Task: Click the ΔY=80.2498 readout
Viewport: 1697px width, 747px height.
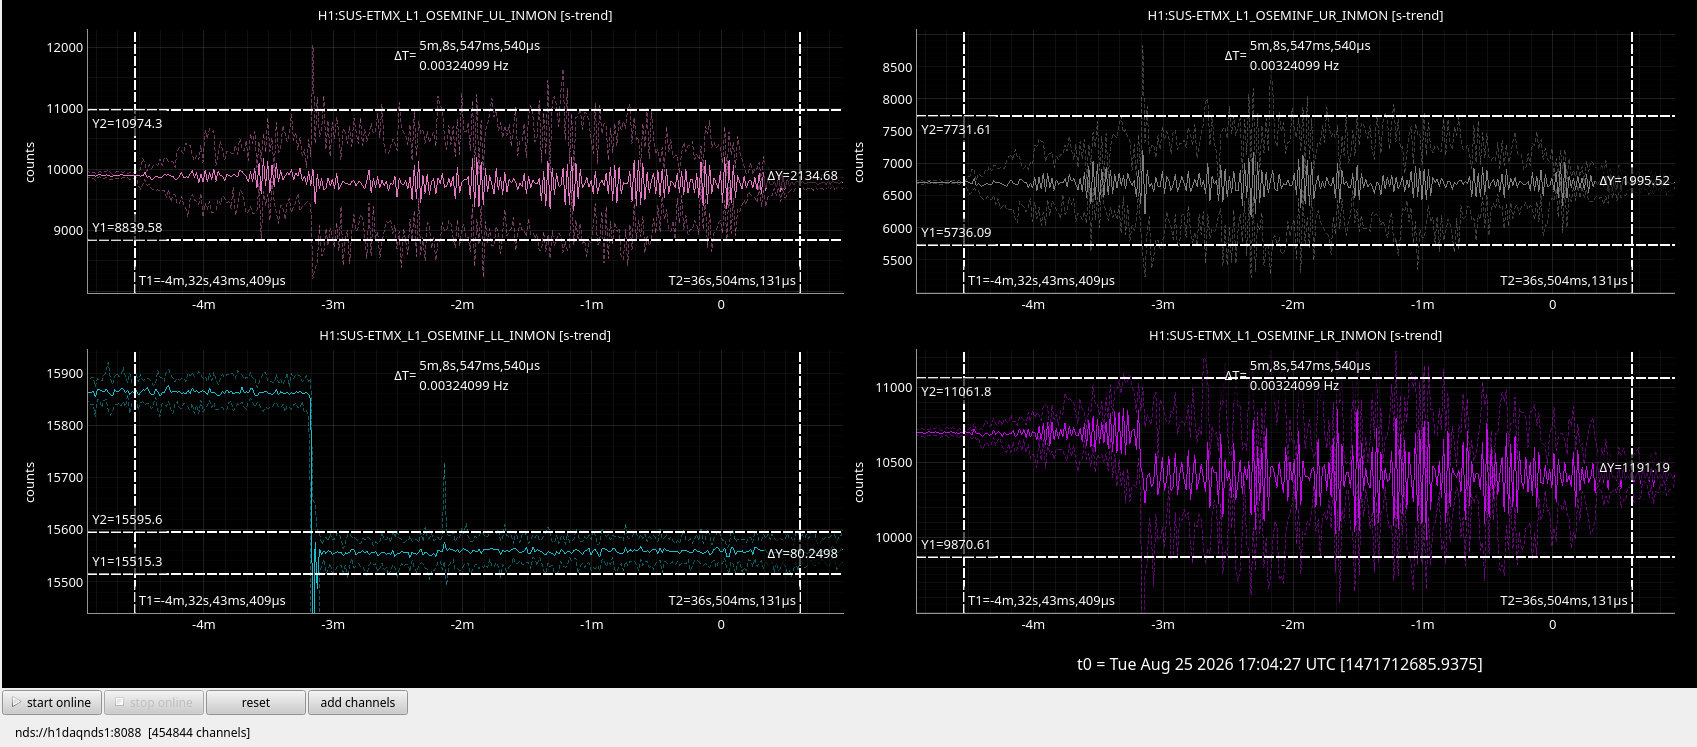Action: pyautogui.click(x=802, y=553)
